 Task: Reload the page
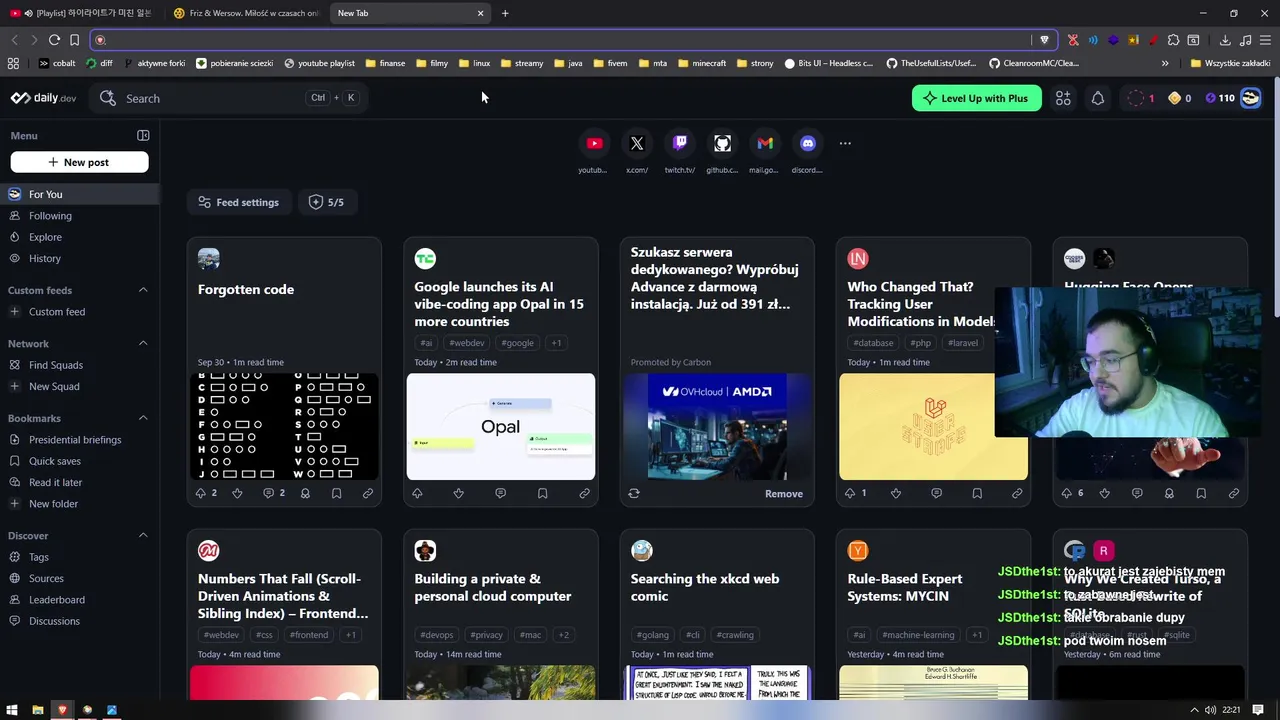(54, 40)
